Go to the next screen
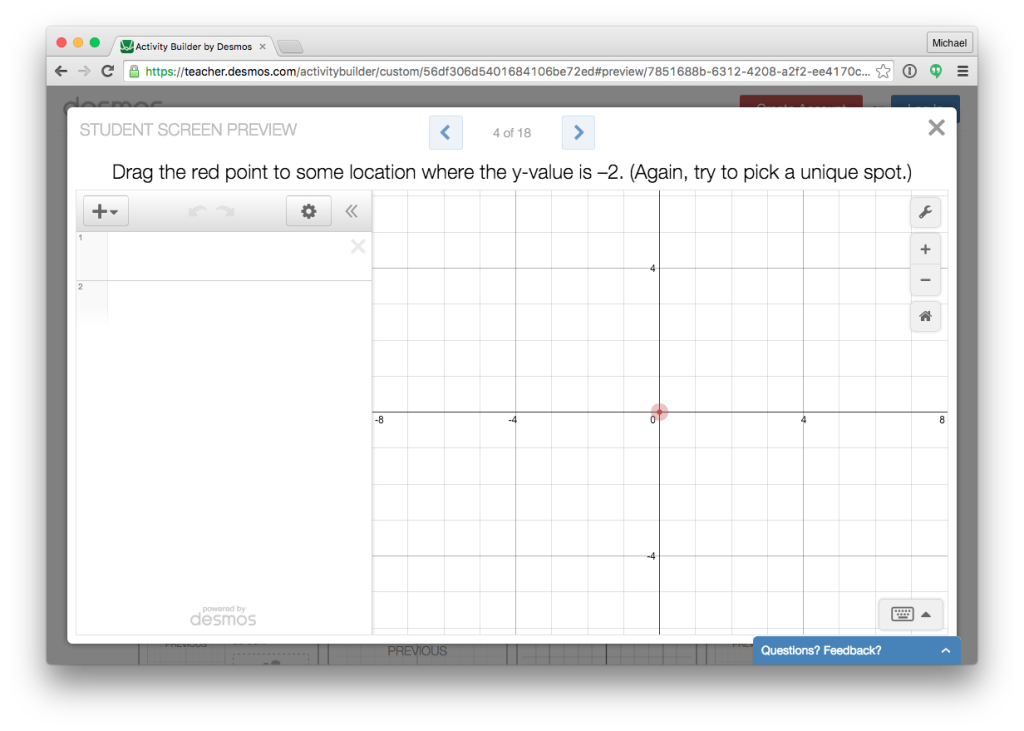Image resolution: width=1024 pixels, height=731 pixels. click(x=578, y=132)
